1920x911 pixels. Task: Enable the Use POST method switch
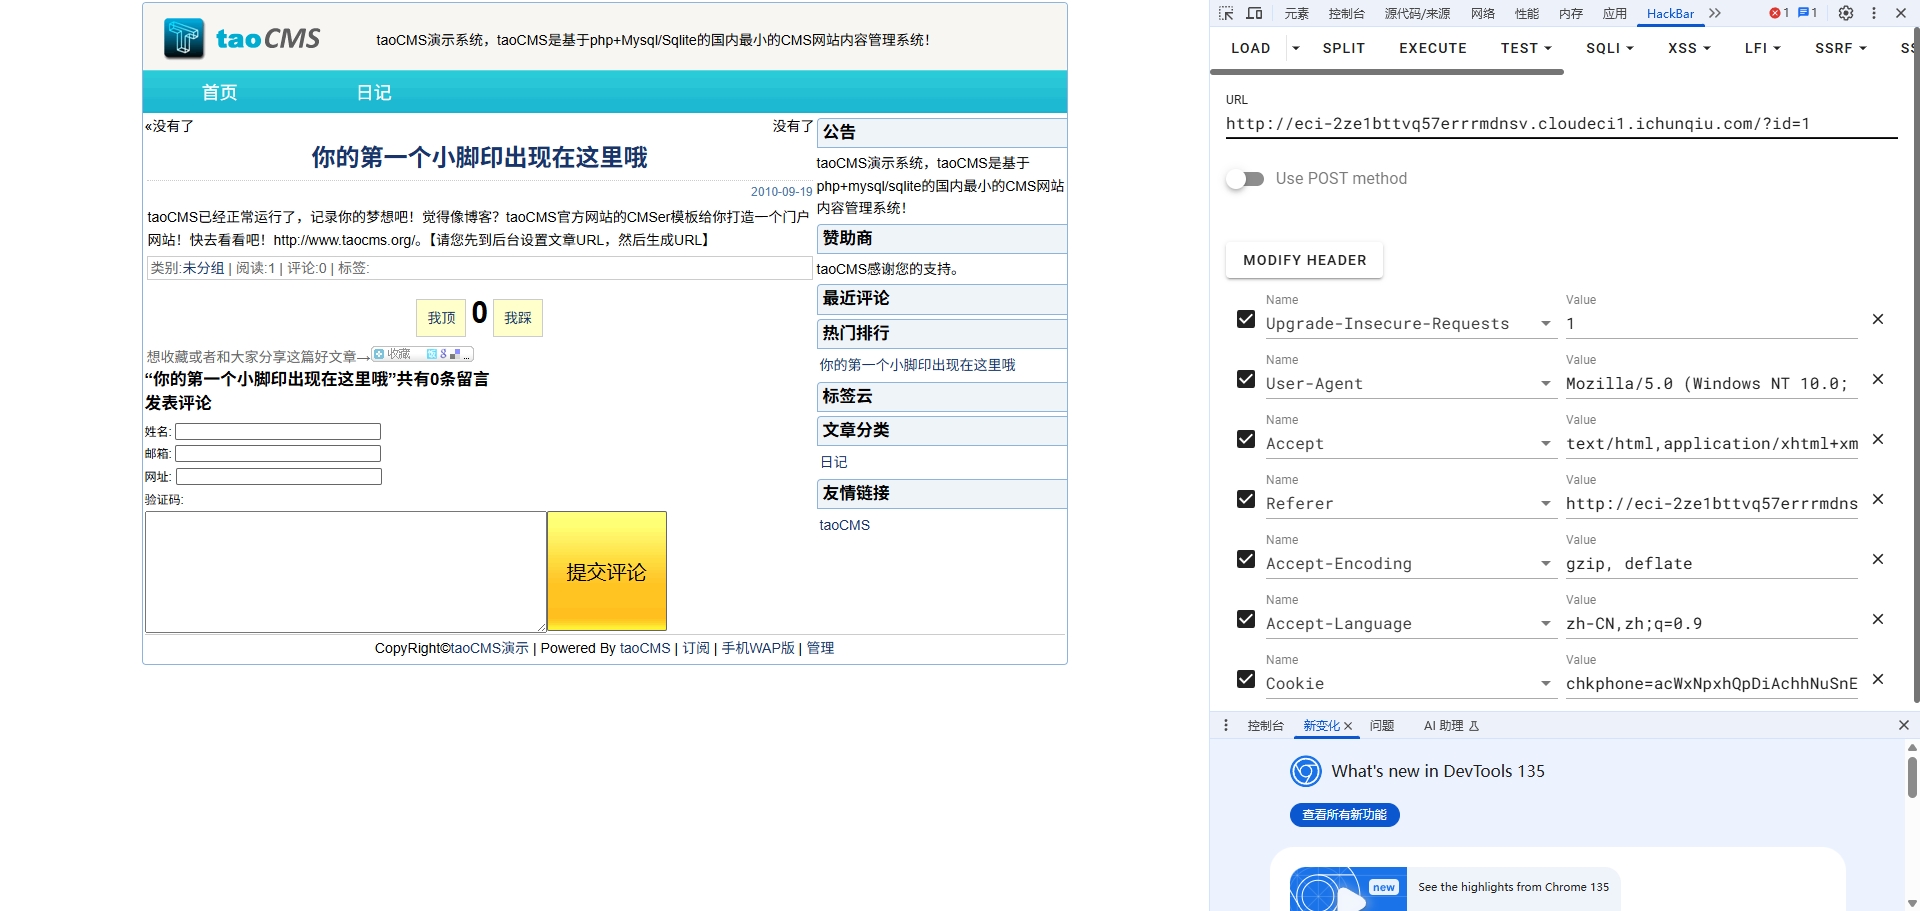[1245, 179]
